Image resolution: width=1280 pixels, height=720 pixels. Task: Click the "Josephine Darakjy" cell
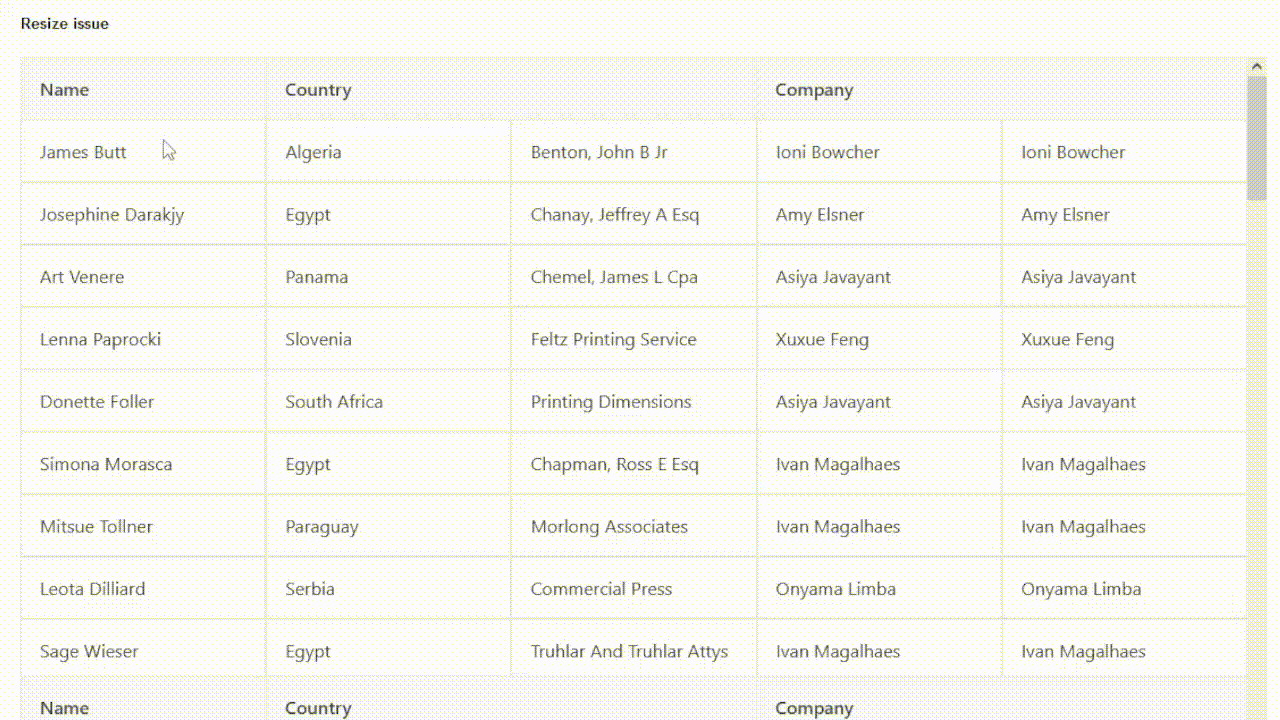pos(112,214)
